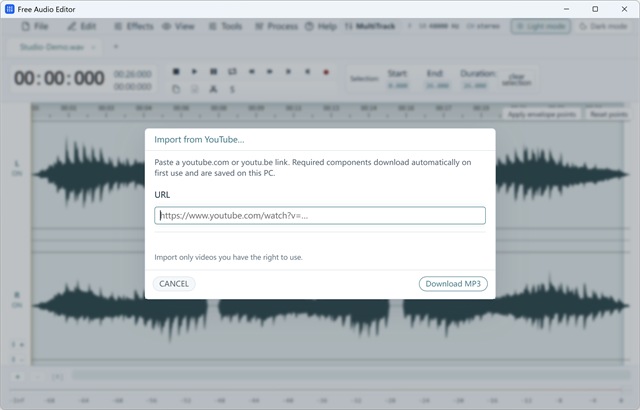This screenshot has height=410, width=640.
Task: Enable Light mode theme
Action: pos(540,27)
